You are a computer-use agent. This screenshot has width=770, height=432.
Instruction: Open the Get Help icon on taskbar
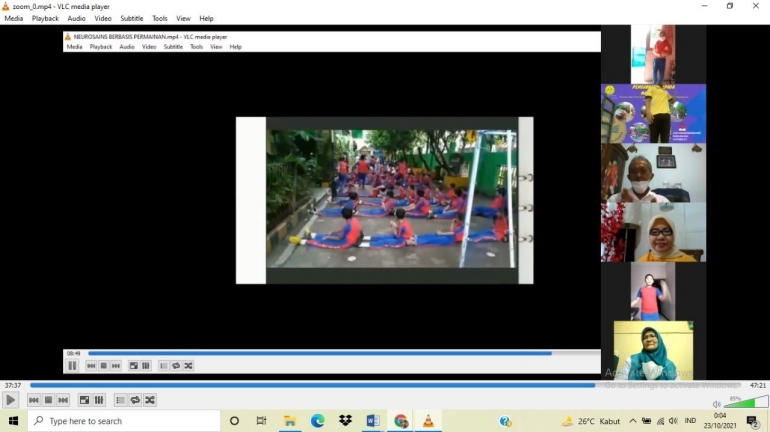(505, 421)
